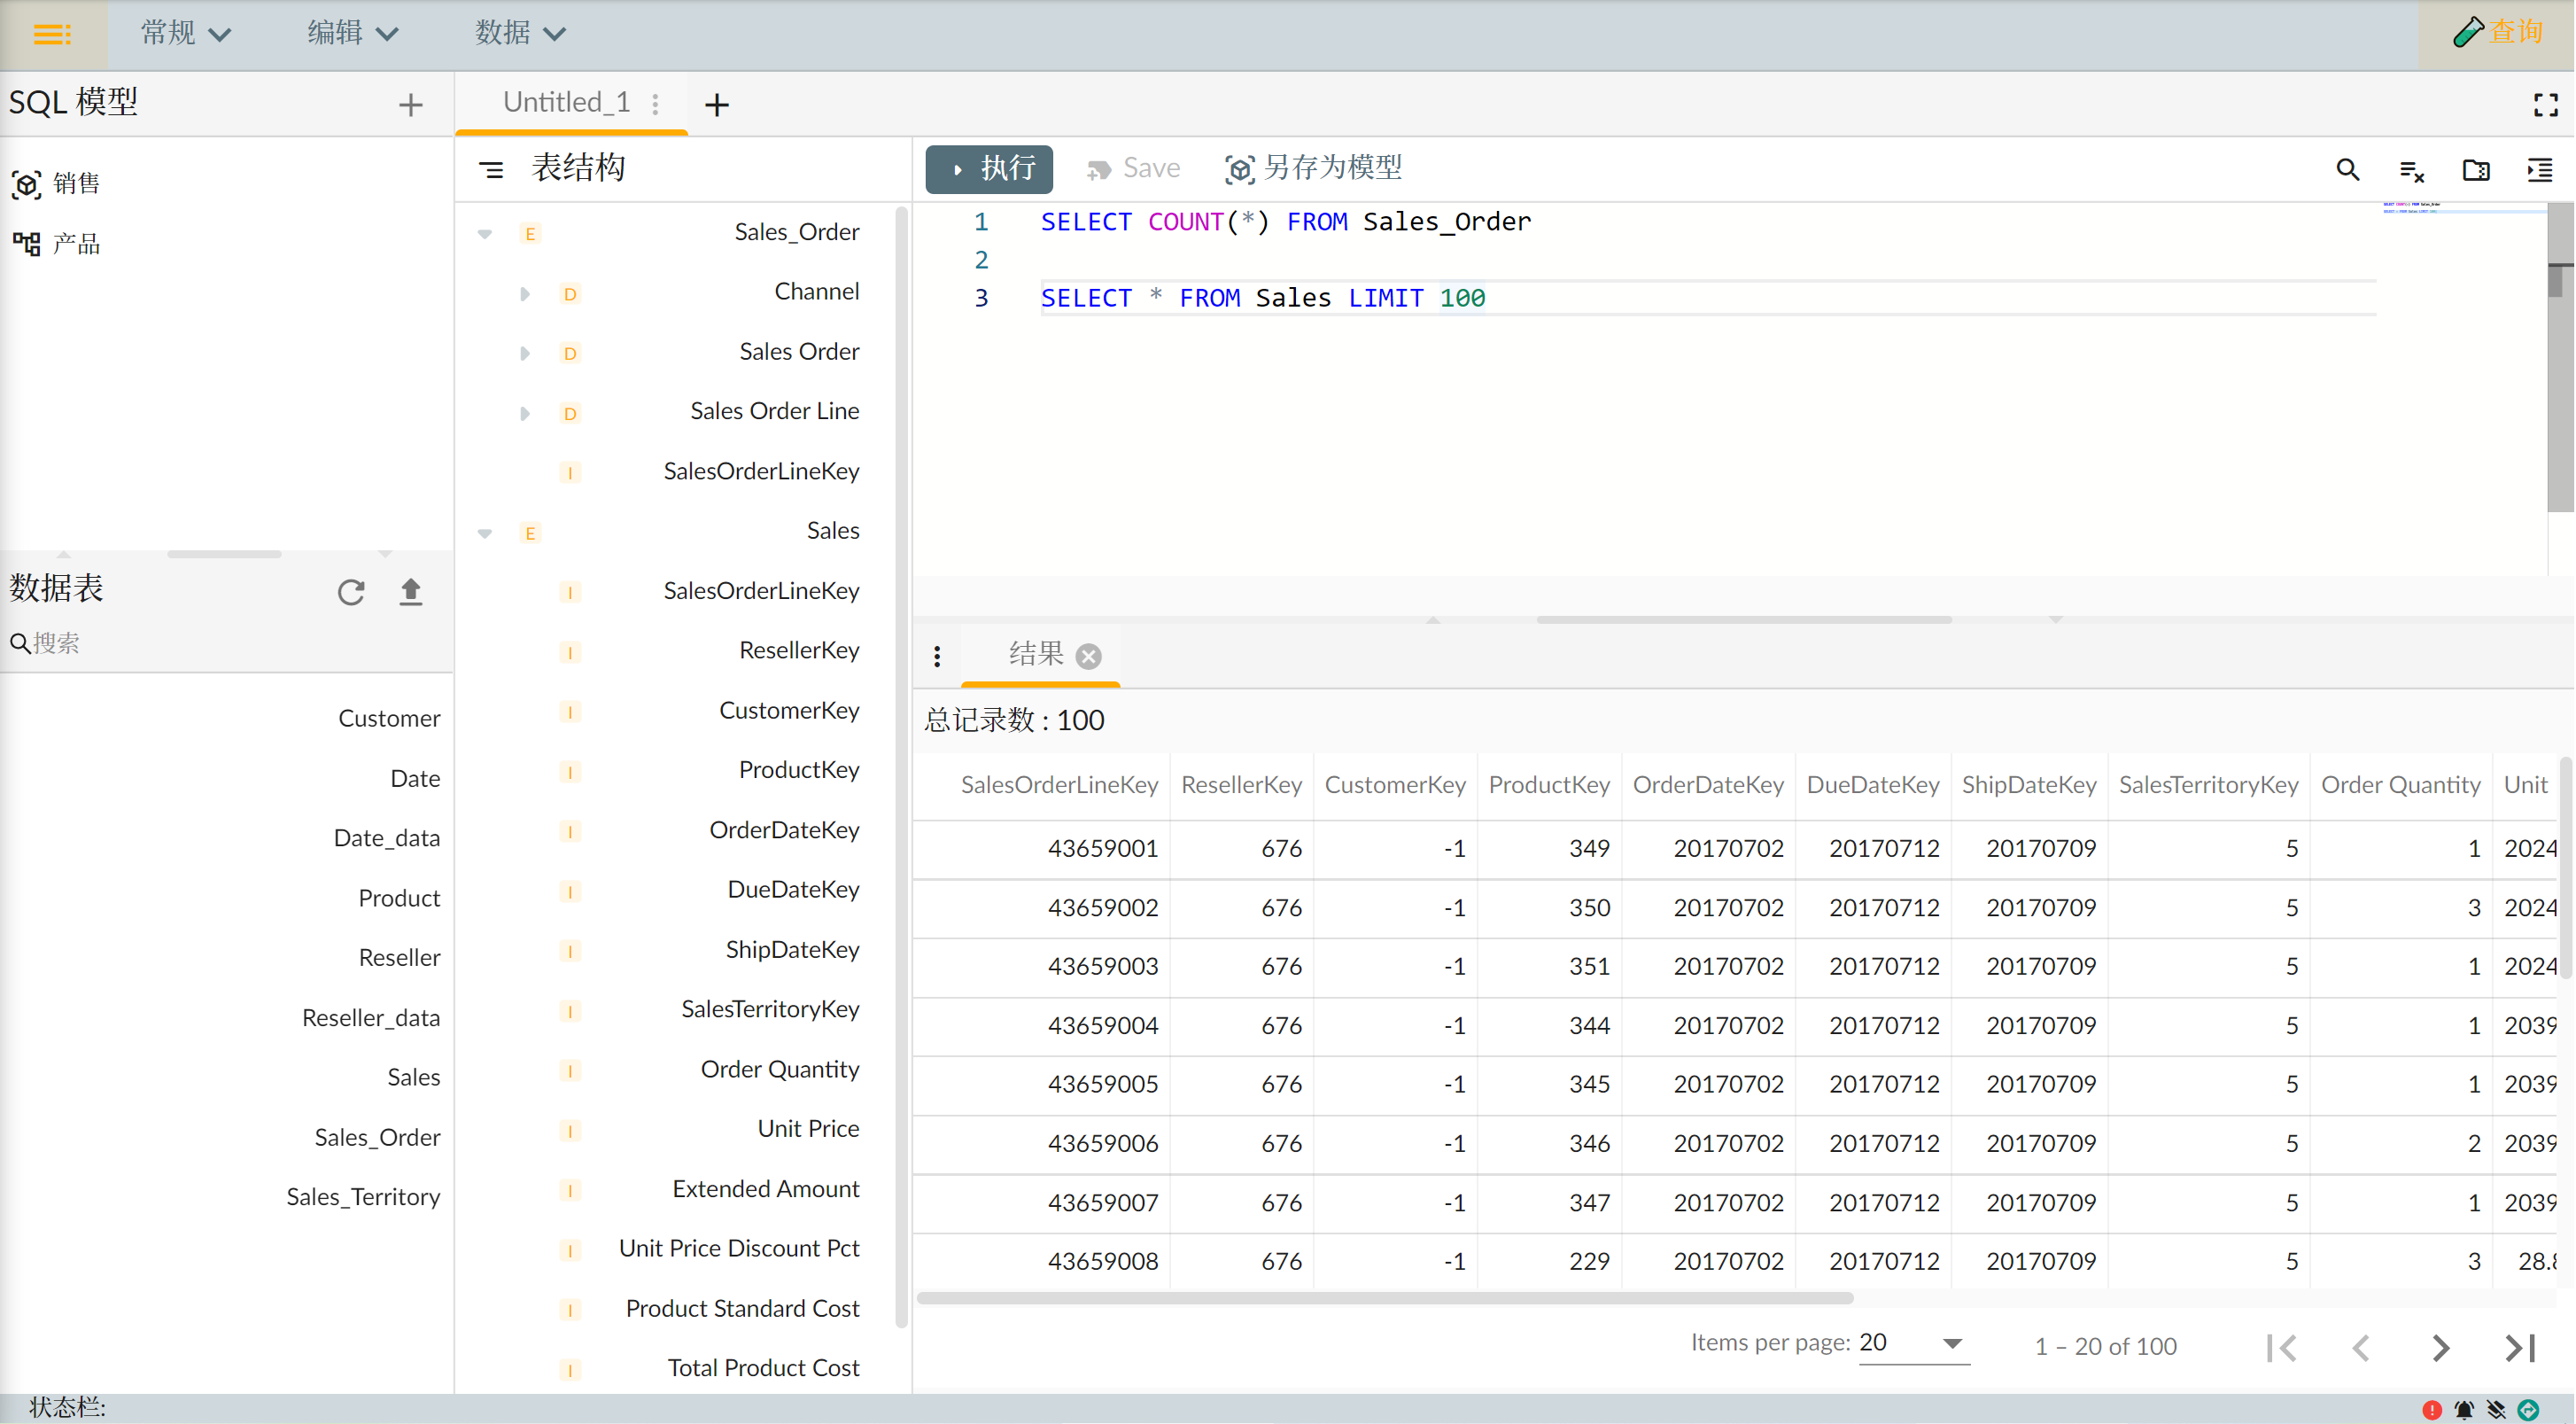Open the Items per page dropdown
2576x1424 pixels.
pos(1913,1343)
